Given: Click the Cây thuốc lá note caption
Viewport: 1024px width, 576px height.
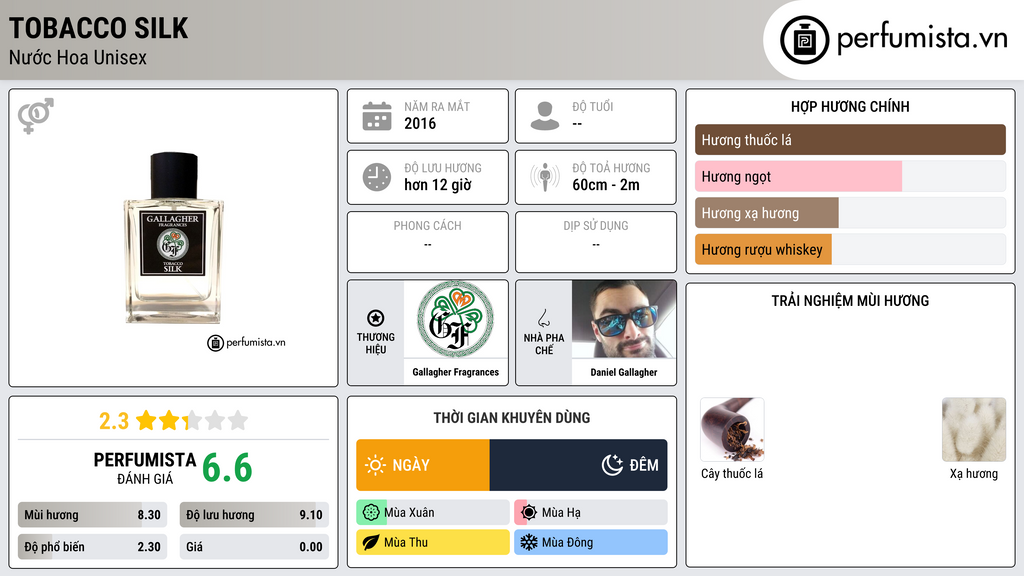Looking at the screenshot, I should coord(732,473).
